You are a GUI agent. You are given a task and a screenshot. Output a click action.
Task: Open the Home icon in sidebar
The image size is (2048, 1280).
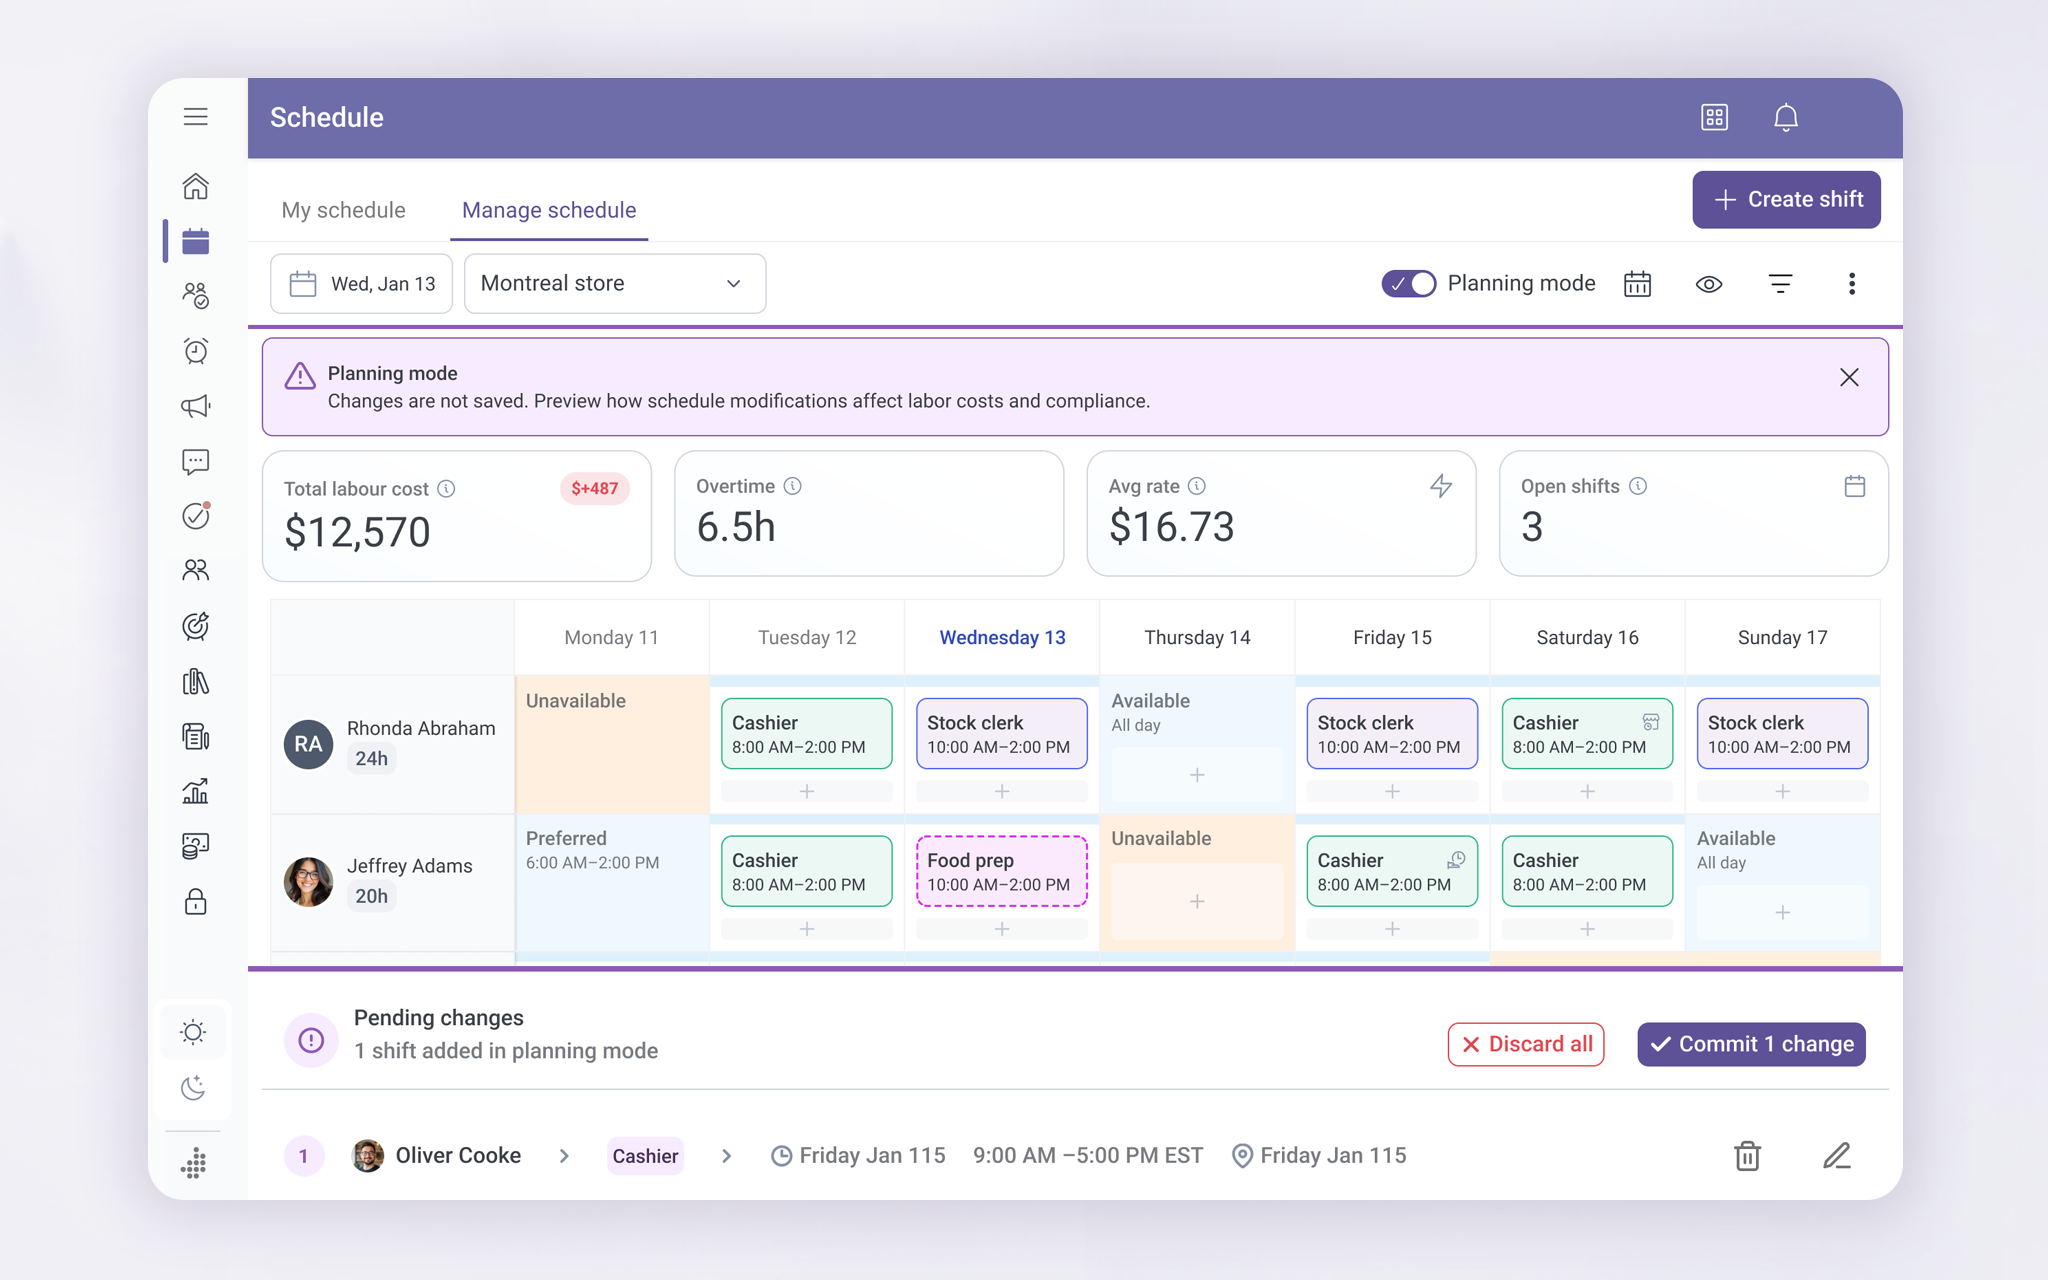[196, 187]
